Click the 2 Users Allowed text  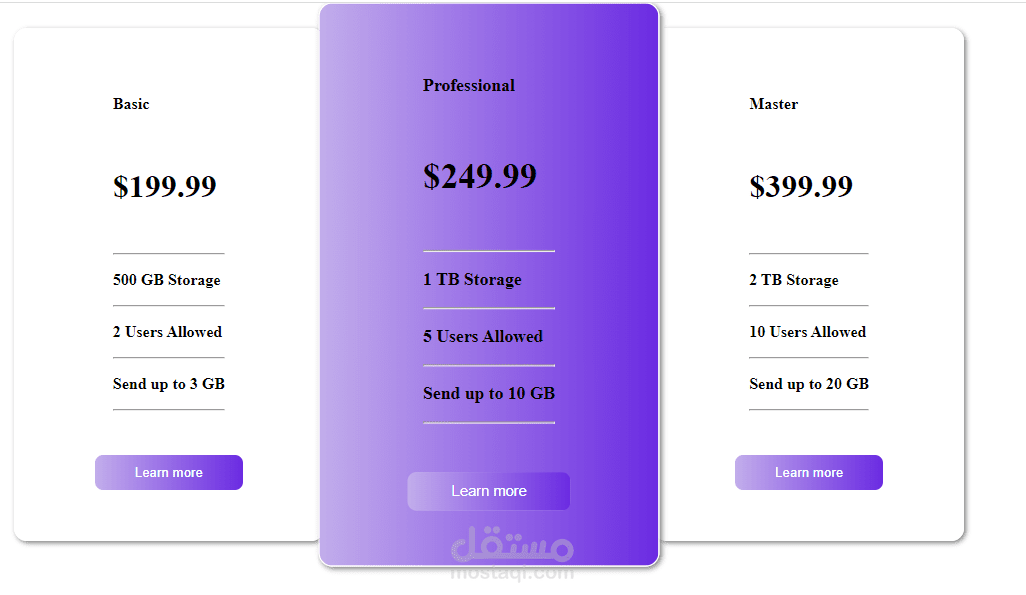click(x=167, y=332)
